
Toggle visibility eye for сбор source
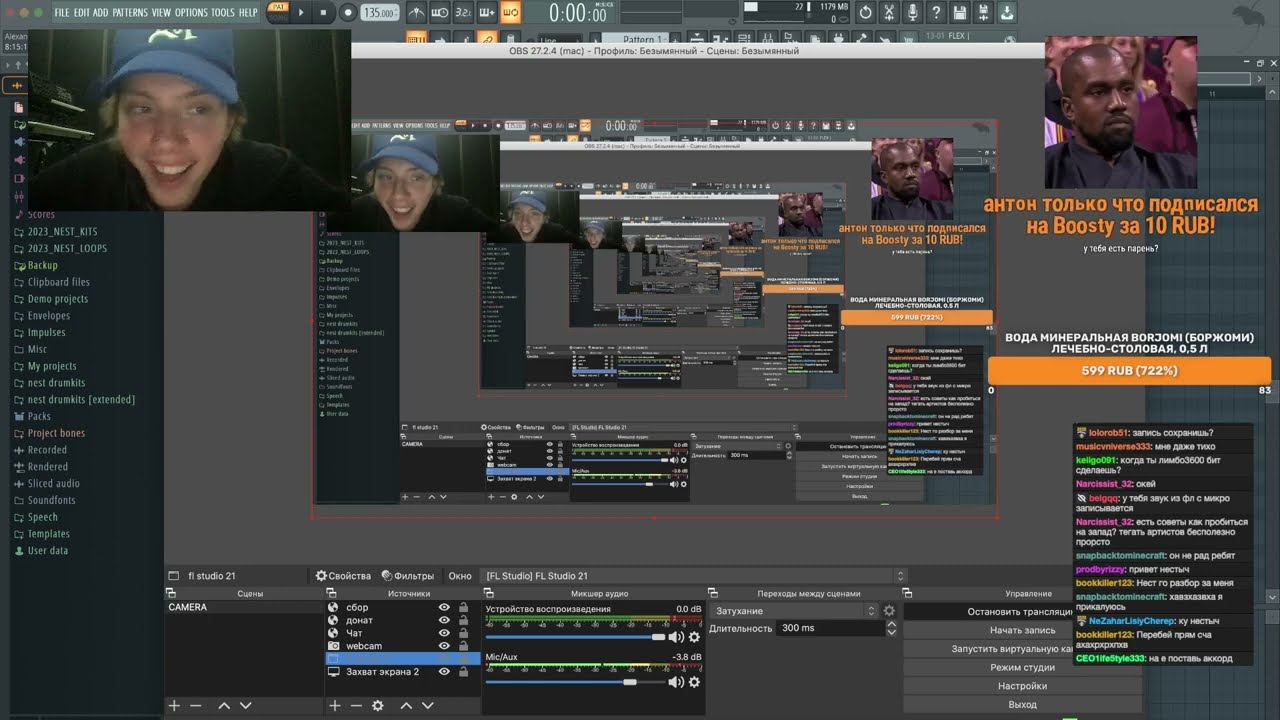pos(444,607)
